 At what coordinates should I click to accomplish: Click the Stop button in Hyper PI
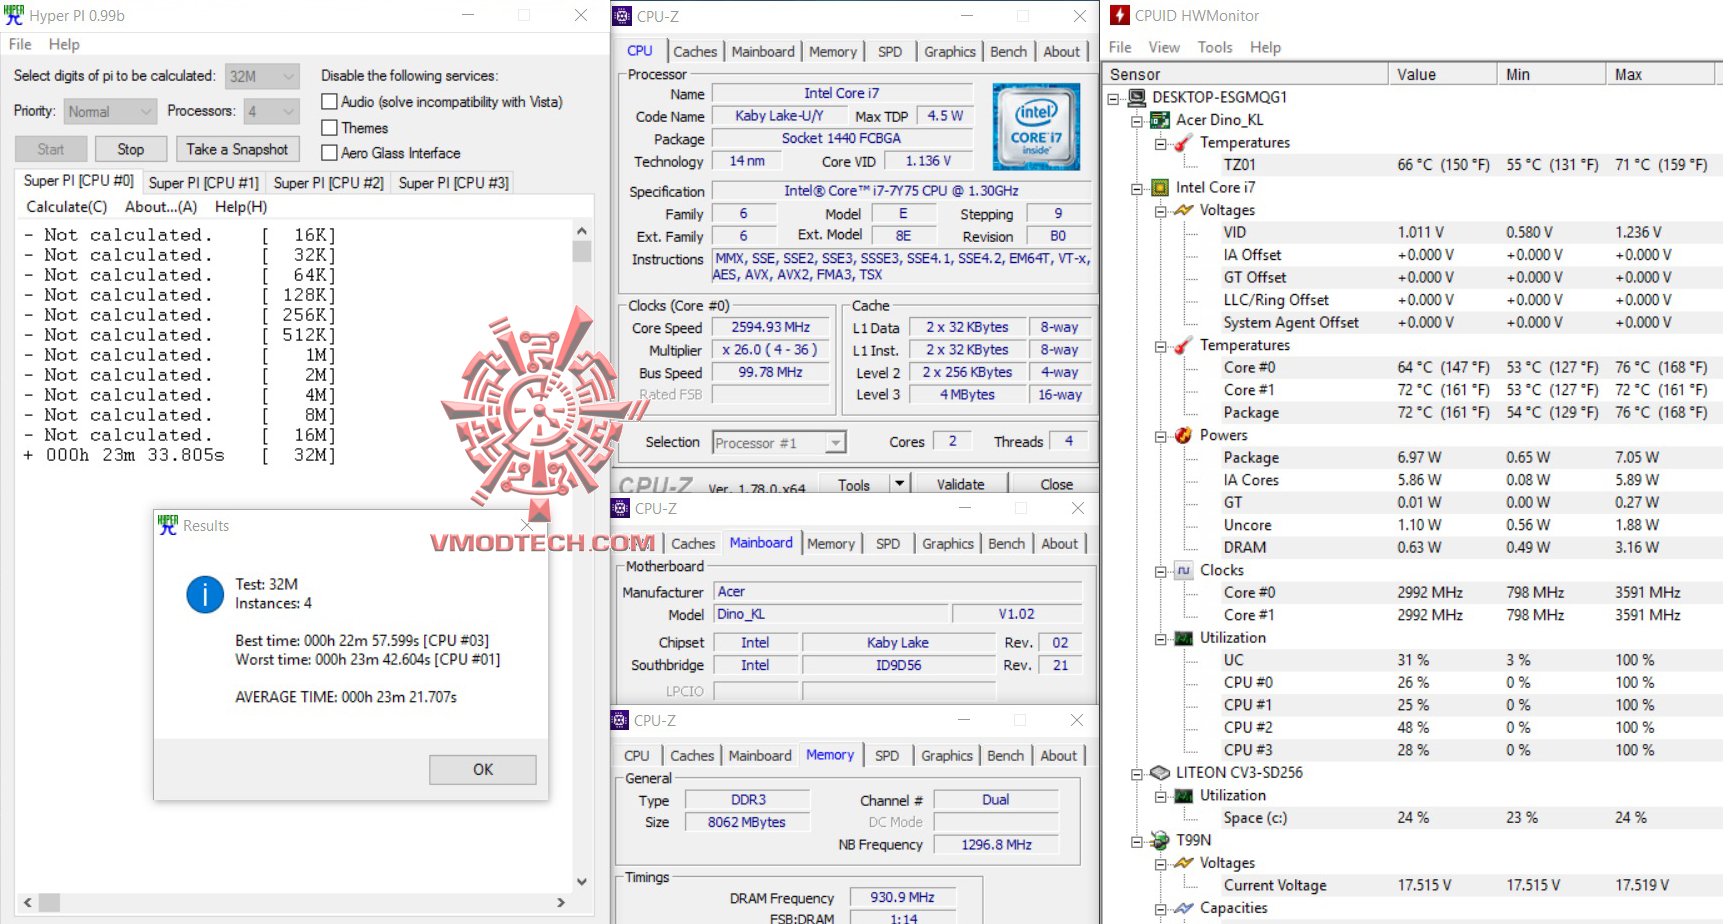click(x=131, y=149)
